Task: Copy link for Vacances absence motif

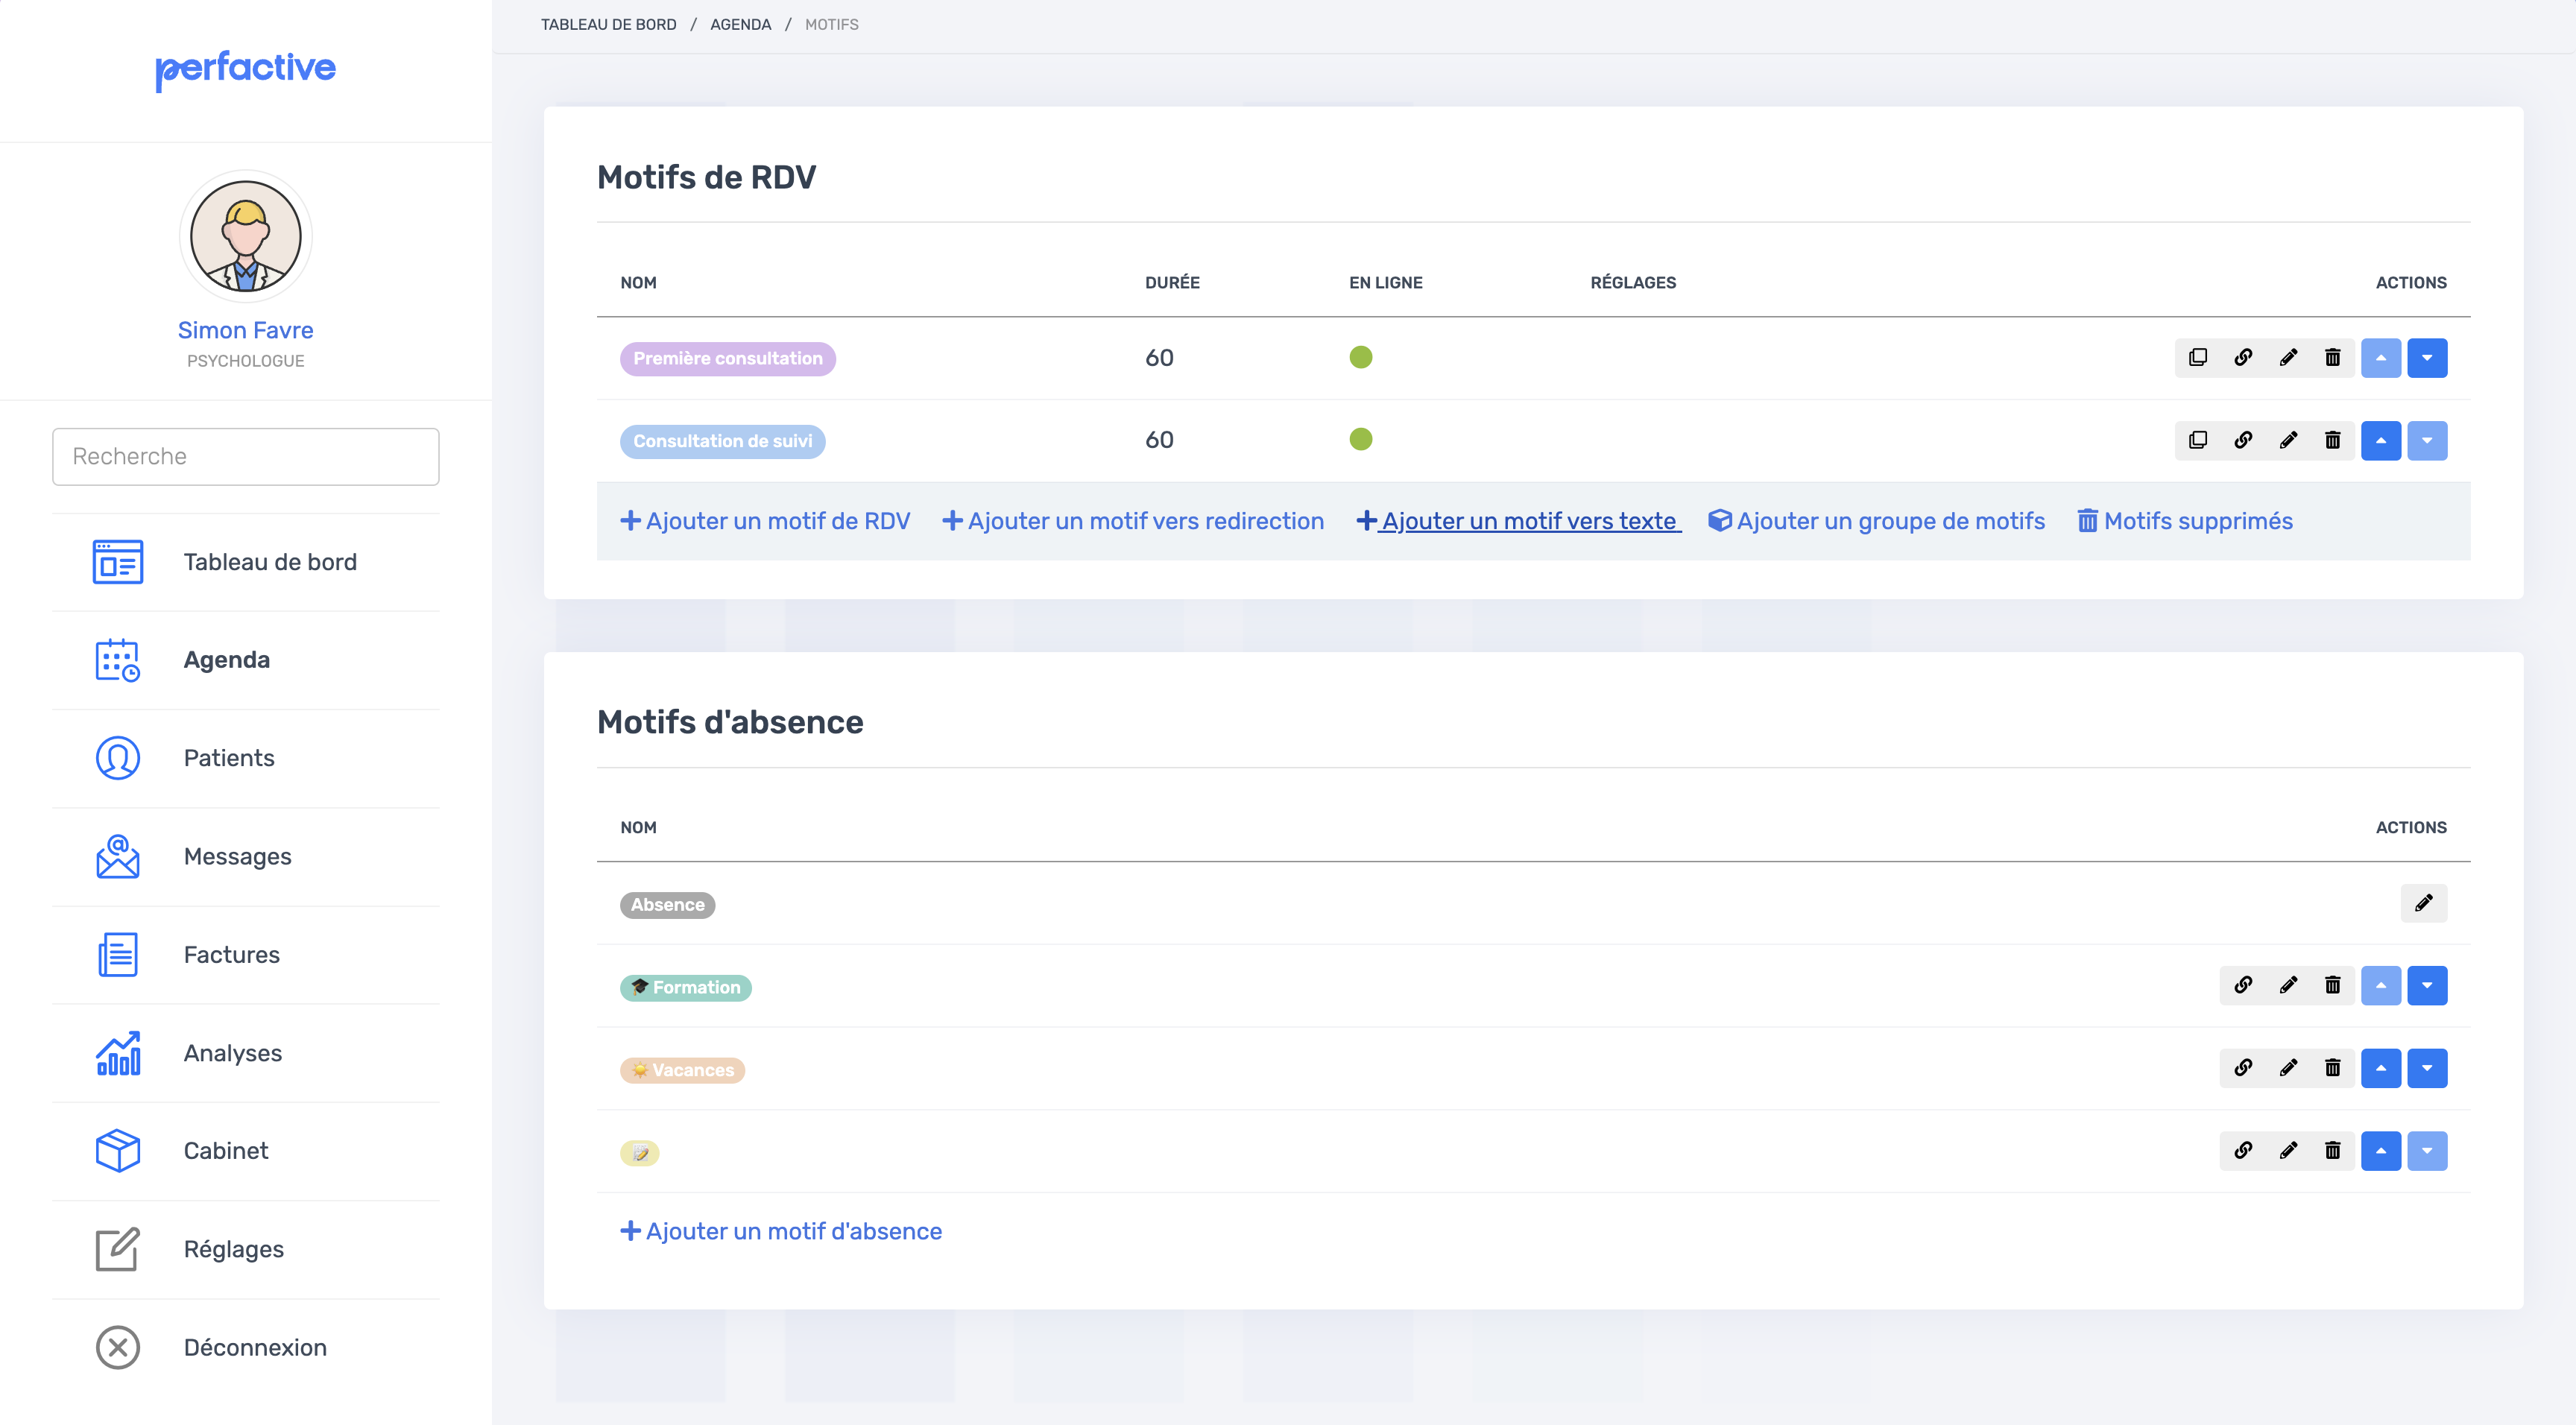Action: coord(2243,1068)
